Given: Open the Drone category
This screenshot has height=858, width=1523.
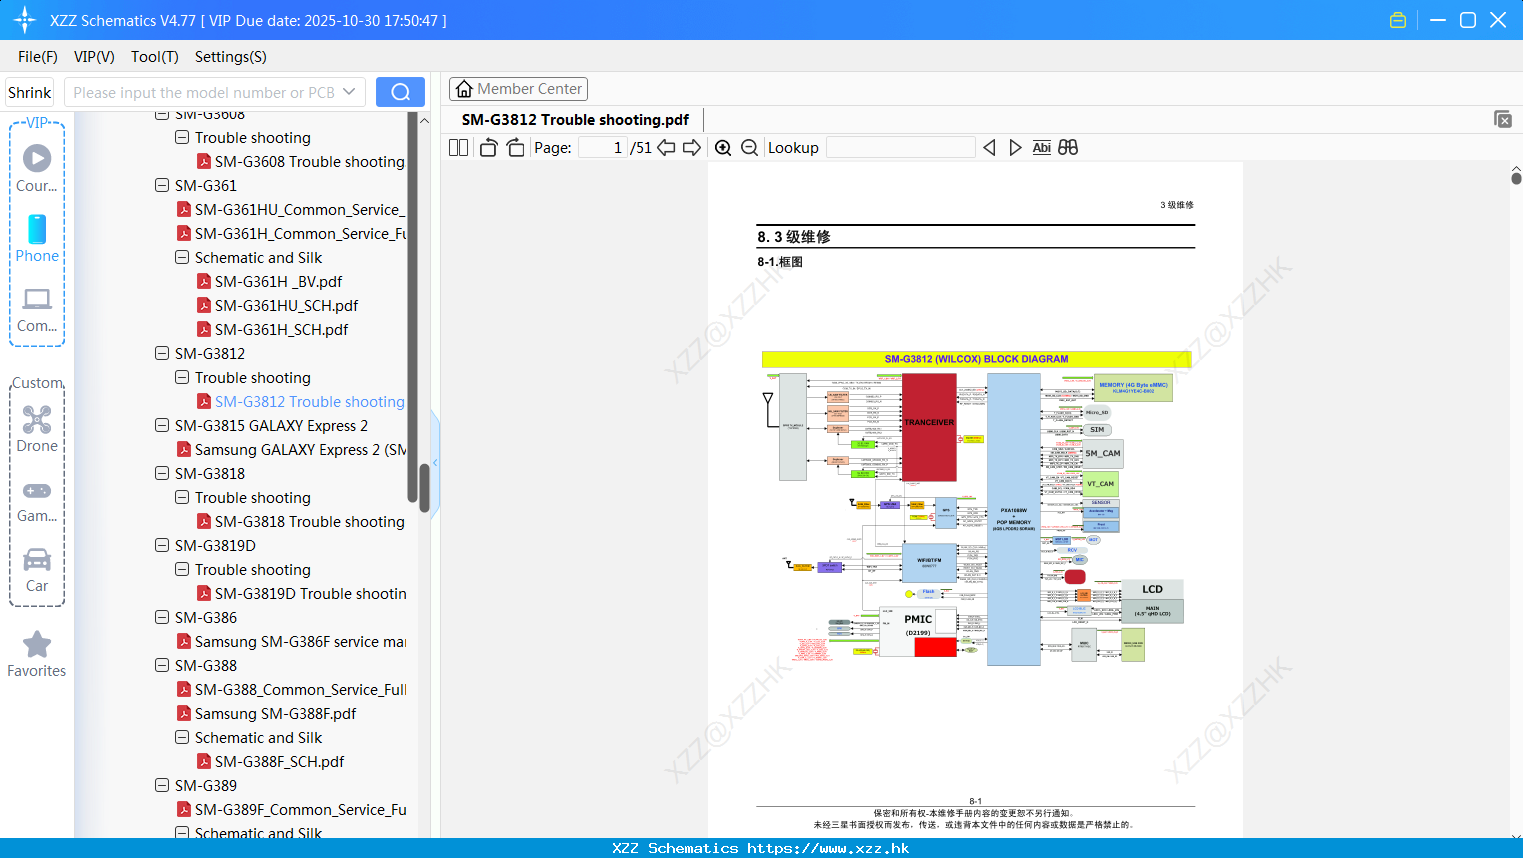Looking at the screenshot, I should (37, 428).
